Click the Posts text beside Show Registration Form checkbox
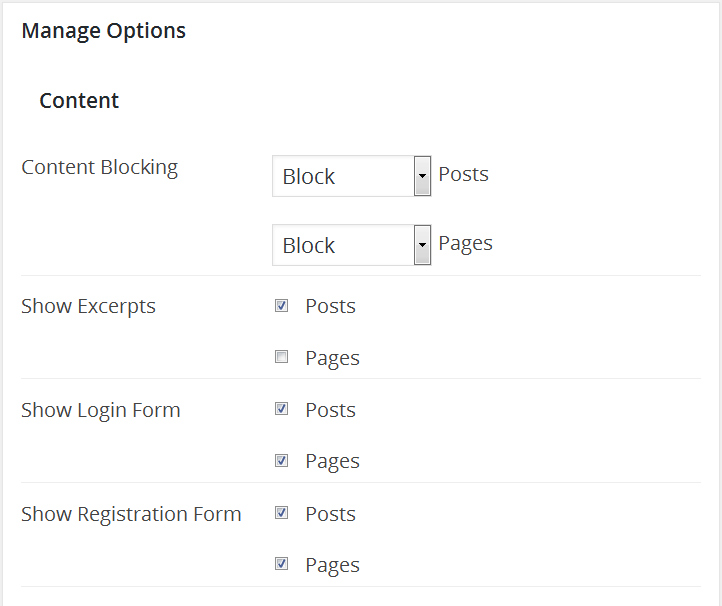This screenshot has height=606, width=722. coord(331,514)
